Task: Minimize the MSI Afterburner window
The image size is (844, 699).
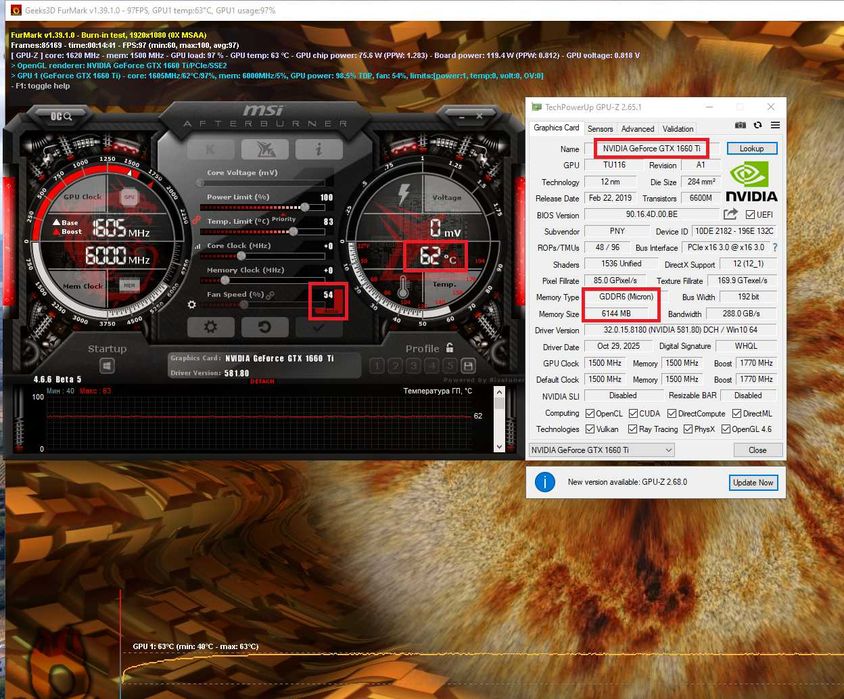Action: [461, 116]
